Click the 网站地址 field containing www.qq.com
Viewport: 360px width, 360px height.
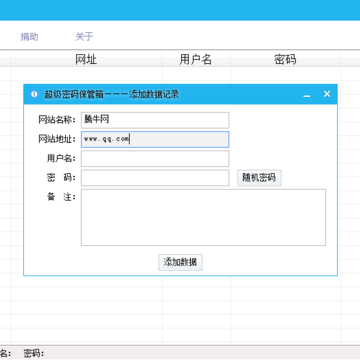(x=155, y=139)
